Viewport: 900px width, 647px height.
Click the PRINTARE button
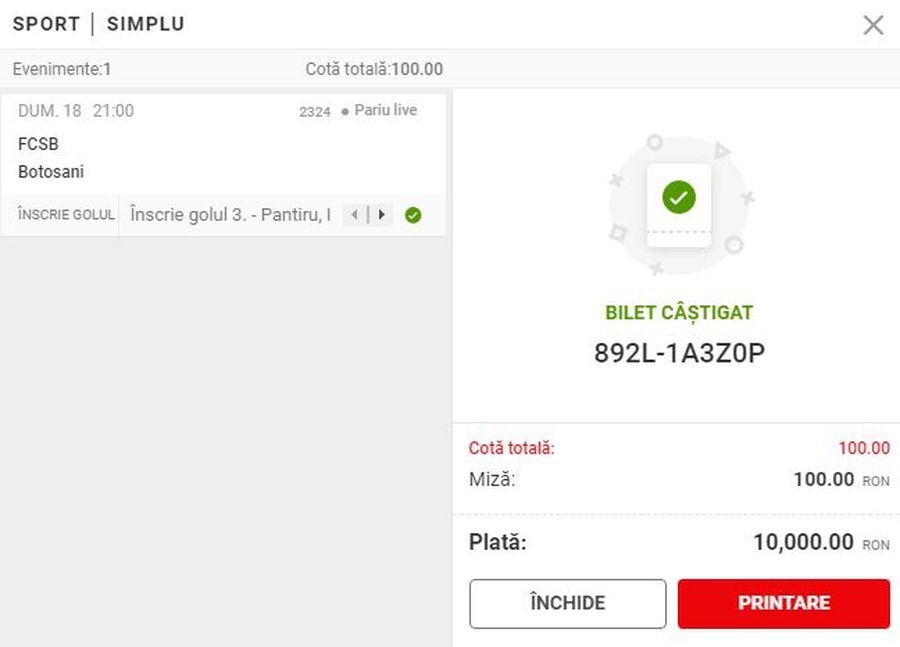pos(784,603)
